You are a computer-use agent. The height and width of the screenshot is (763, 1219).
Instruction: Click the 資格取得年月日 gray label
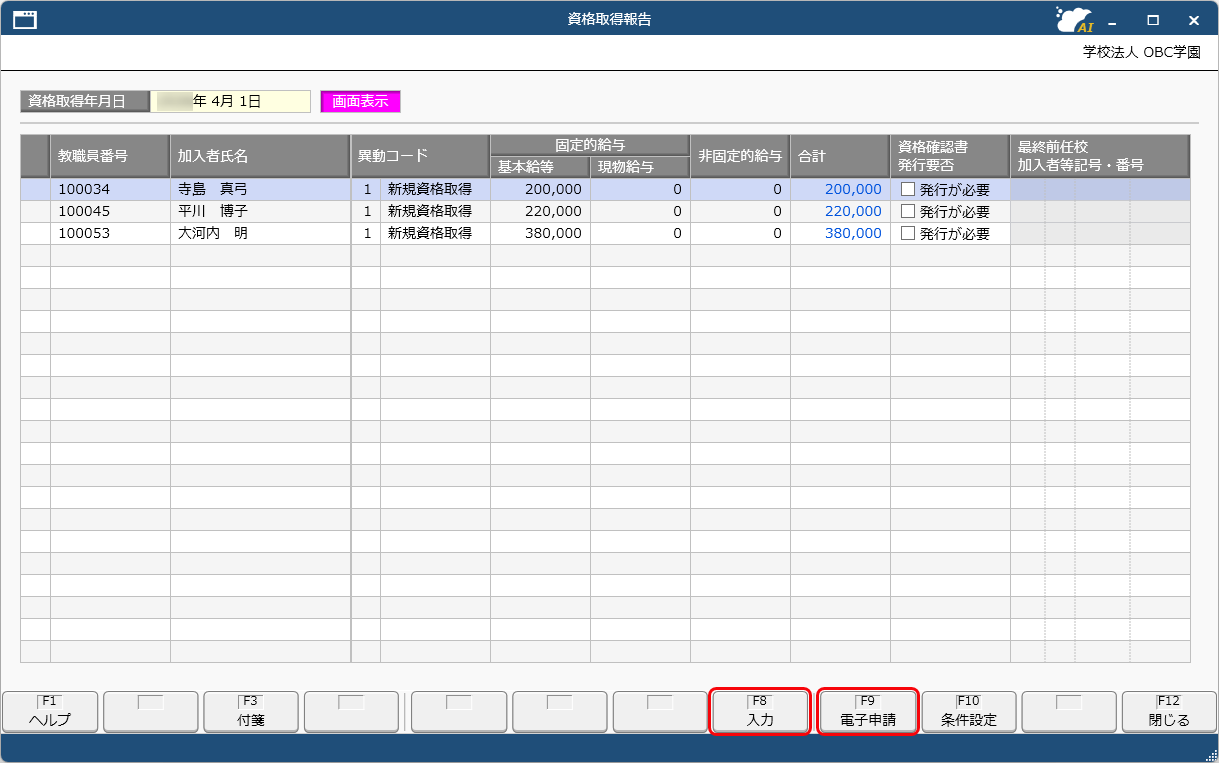tap(84, 101)
